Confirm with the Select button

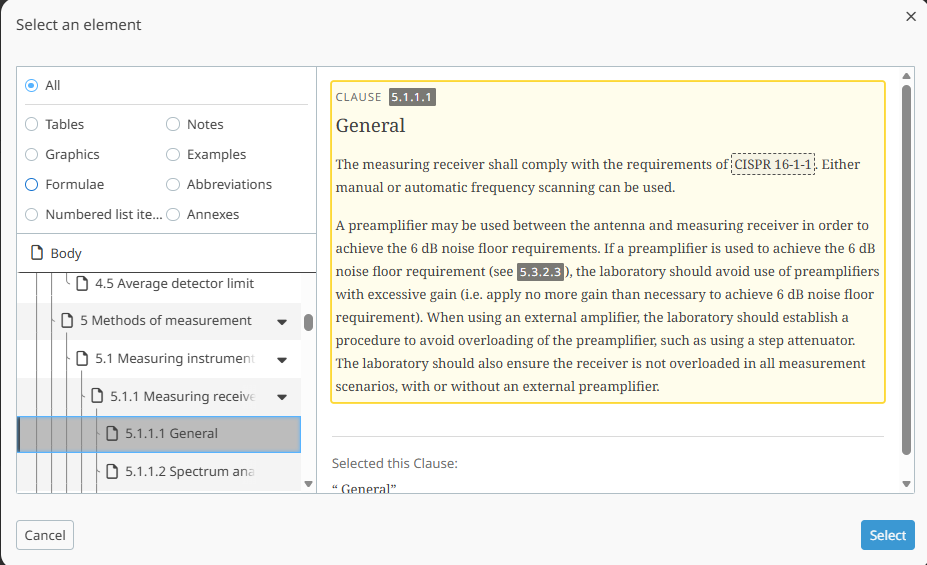click(x=887, y=535)
